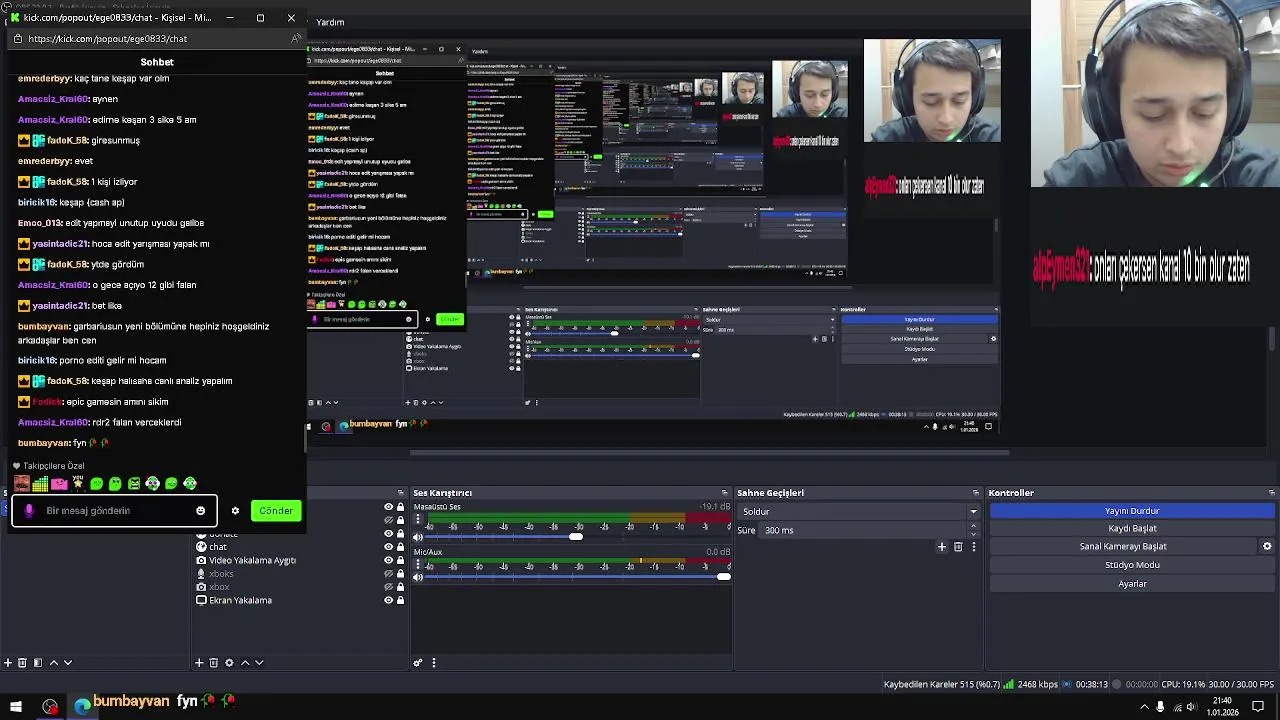This screenshot has width=1280, height=720.
Task: Open transition properties three-dot menu
Action: [973, 547]
